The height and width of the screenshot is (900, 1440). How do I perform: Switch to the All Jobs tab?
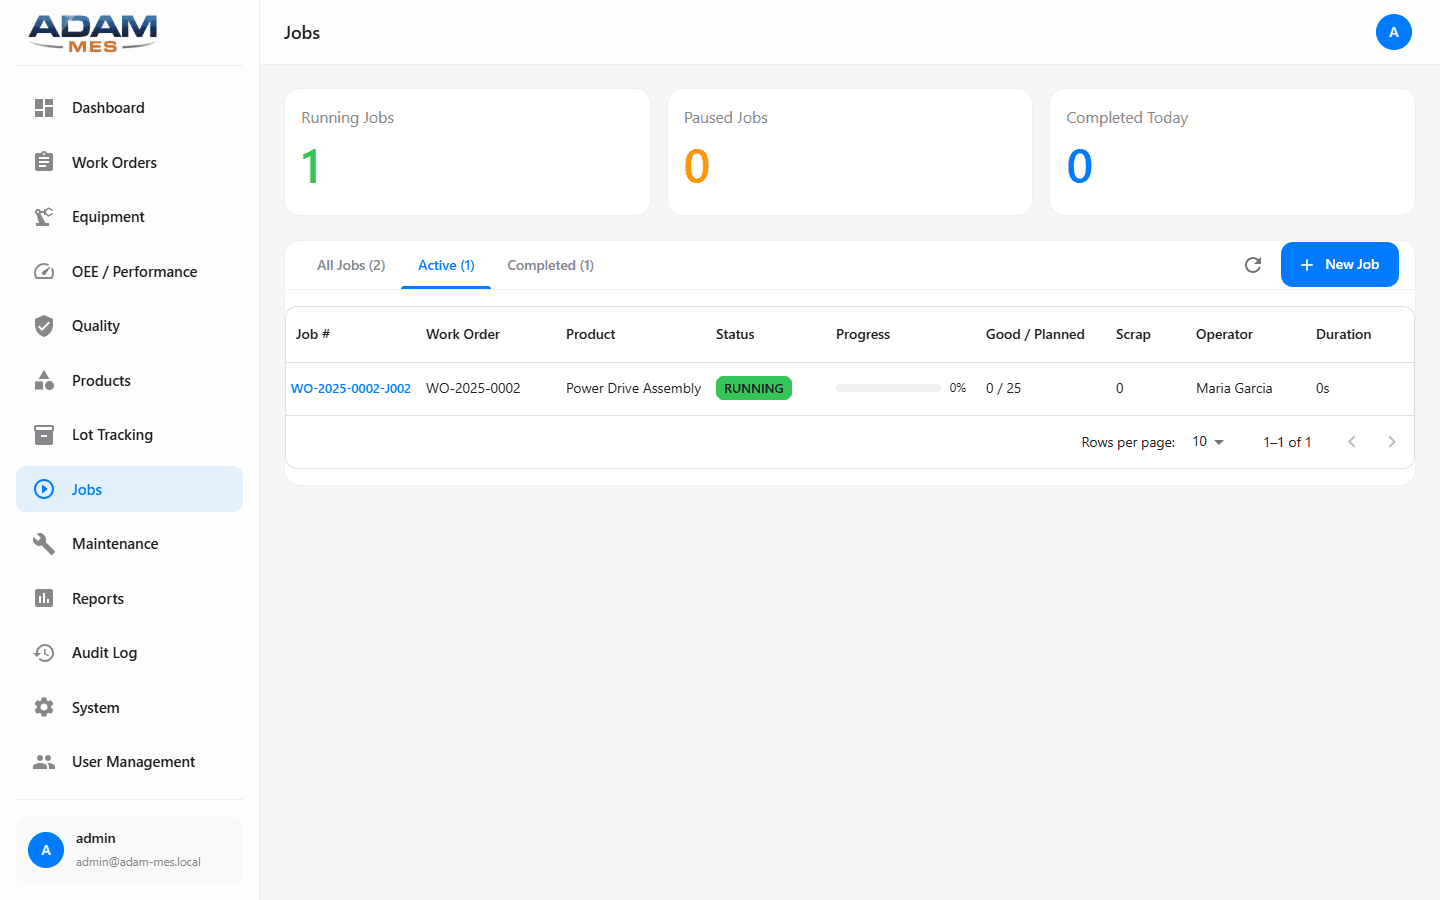coord(350,265)
